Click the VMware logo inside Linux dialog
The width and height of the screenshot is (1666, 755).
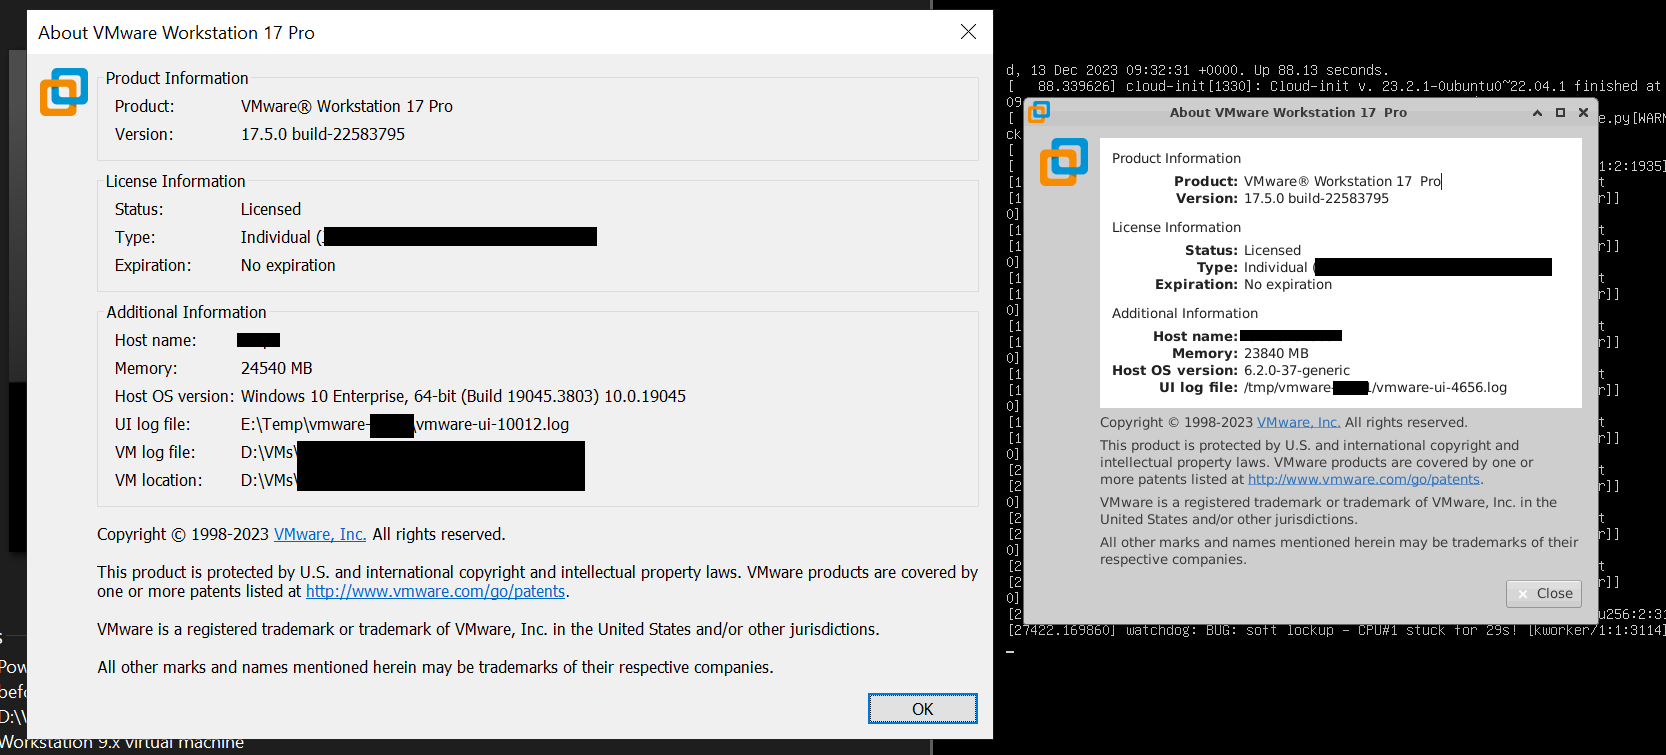[x=1064, y=162]
